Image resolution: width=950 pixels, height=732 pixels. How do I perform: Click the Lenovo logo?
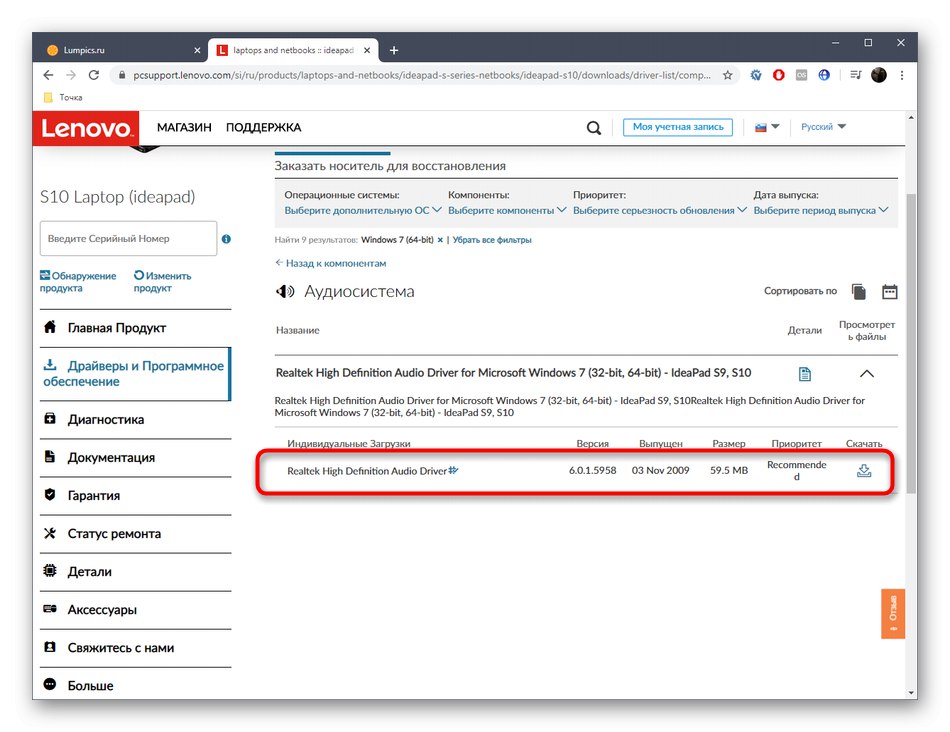point(85,128)
